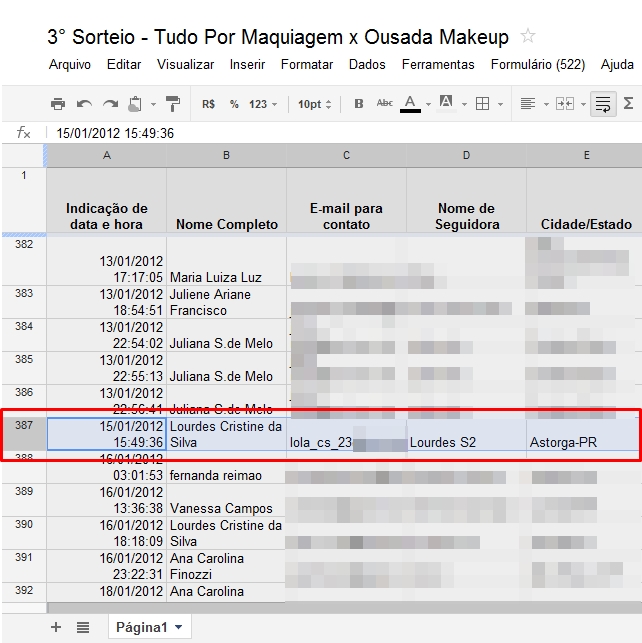
Task: Undo the last action
Action: 84,104
